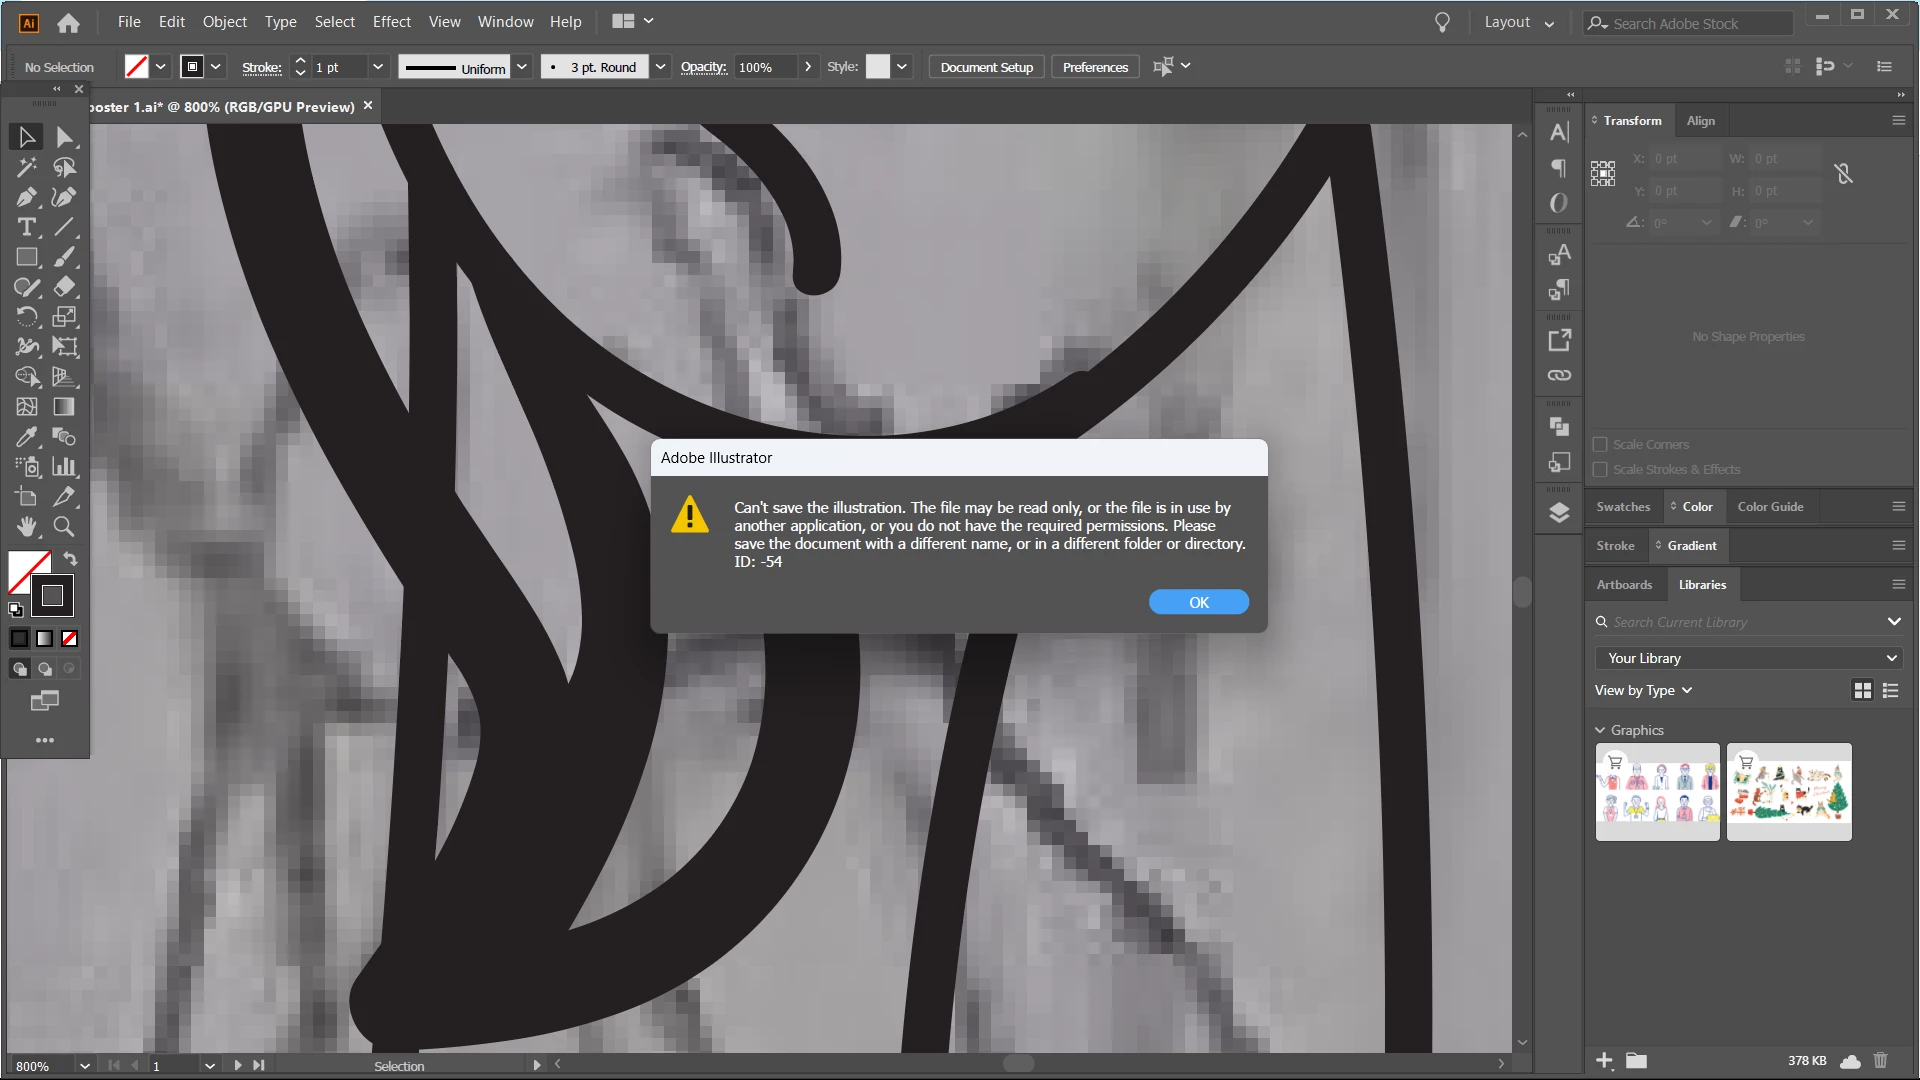
Task: Collapse the Graphics section
Action: coord(1600,731)
